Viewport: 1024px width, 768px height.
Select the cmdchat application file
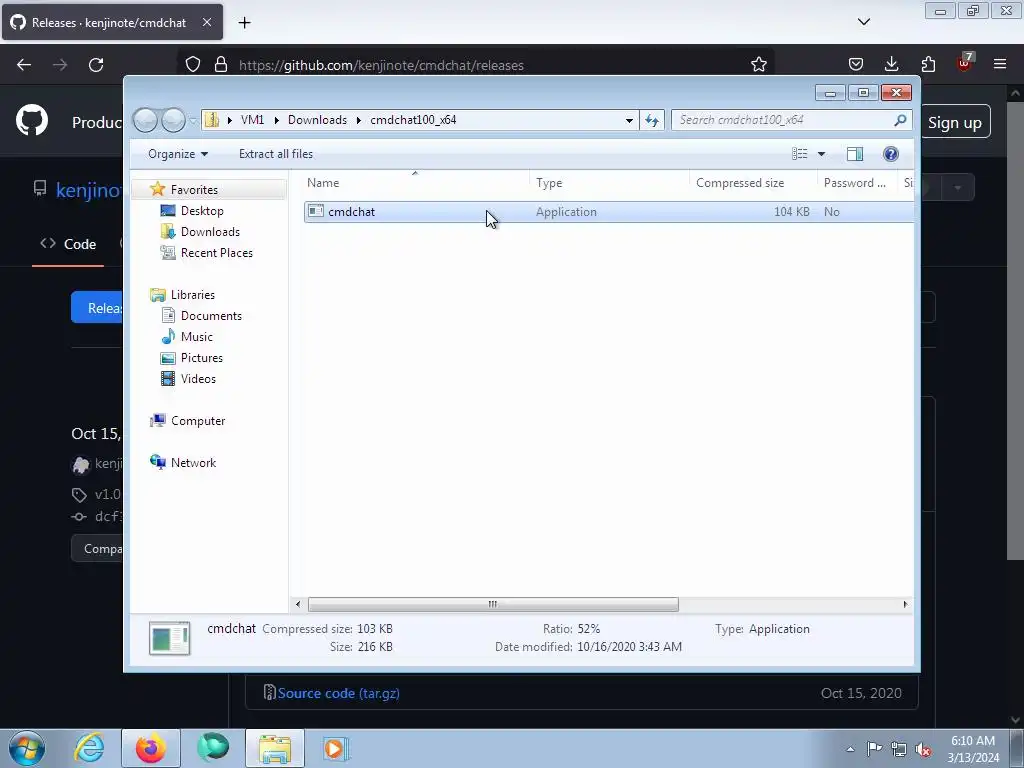click(x=609, y=212)
